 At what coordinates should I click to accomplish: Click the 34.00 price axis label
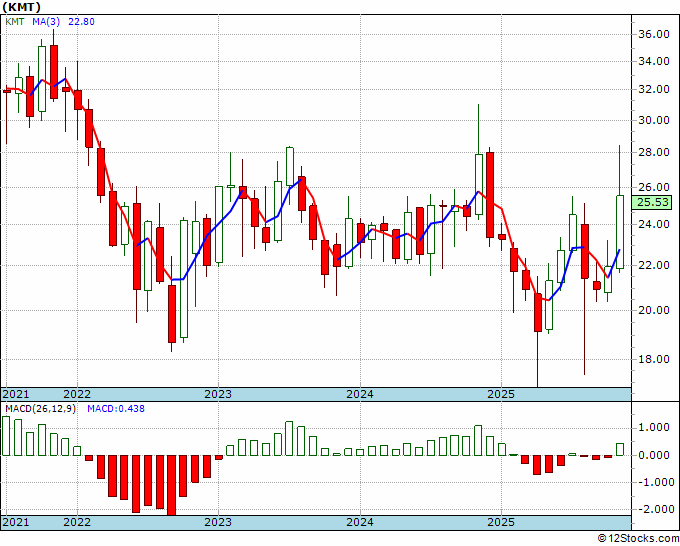(654, 61)
